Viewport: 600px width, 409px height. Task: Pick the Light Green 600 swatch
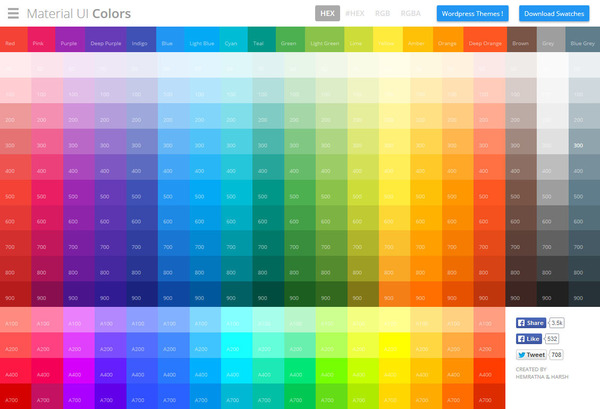pos(331,218)
